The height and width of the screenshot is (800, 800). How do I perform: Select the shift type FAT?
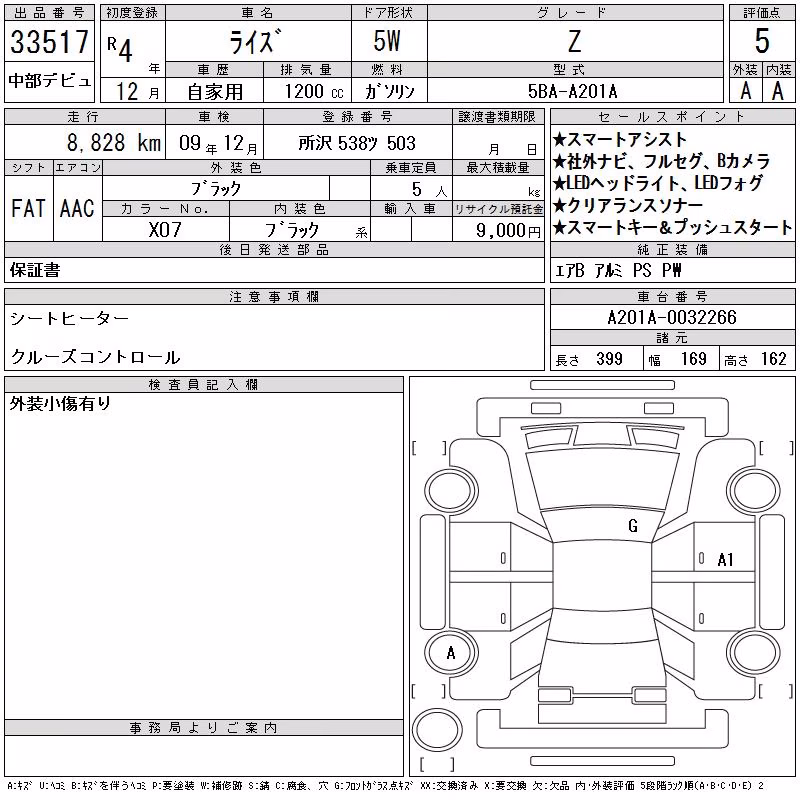click(x=28, y=208)
